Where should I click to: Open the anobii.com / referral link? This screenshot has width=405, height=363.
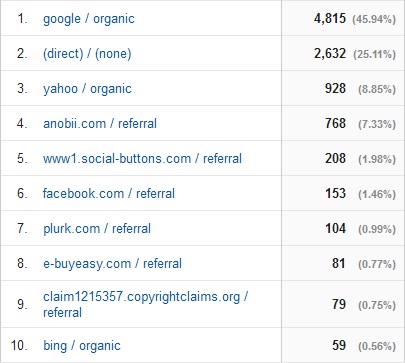coord(100,124)
